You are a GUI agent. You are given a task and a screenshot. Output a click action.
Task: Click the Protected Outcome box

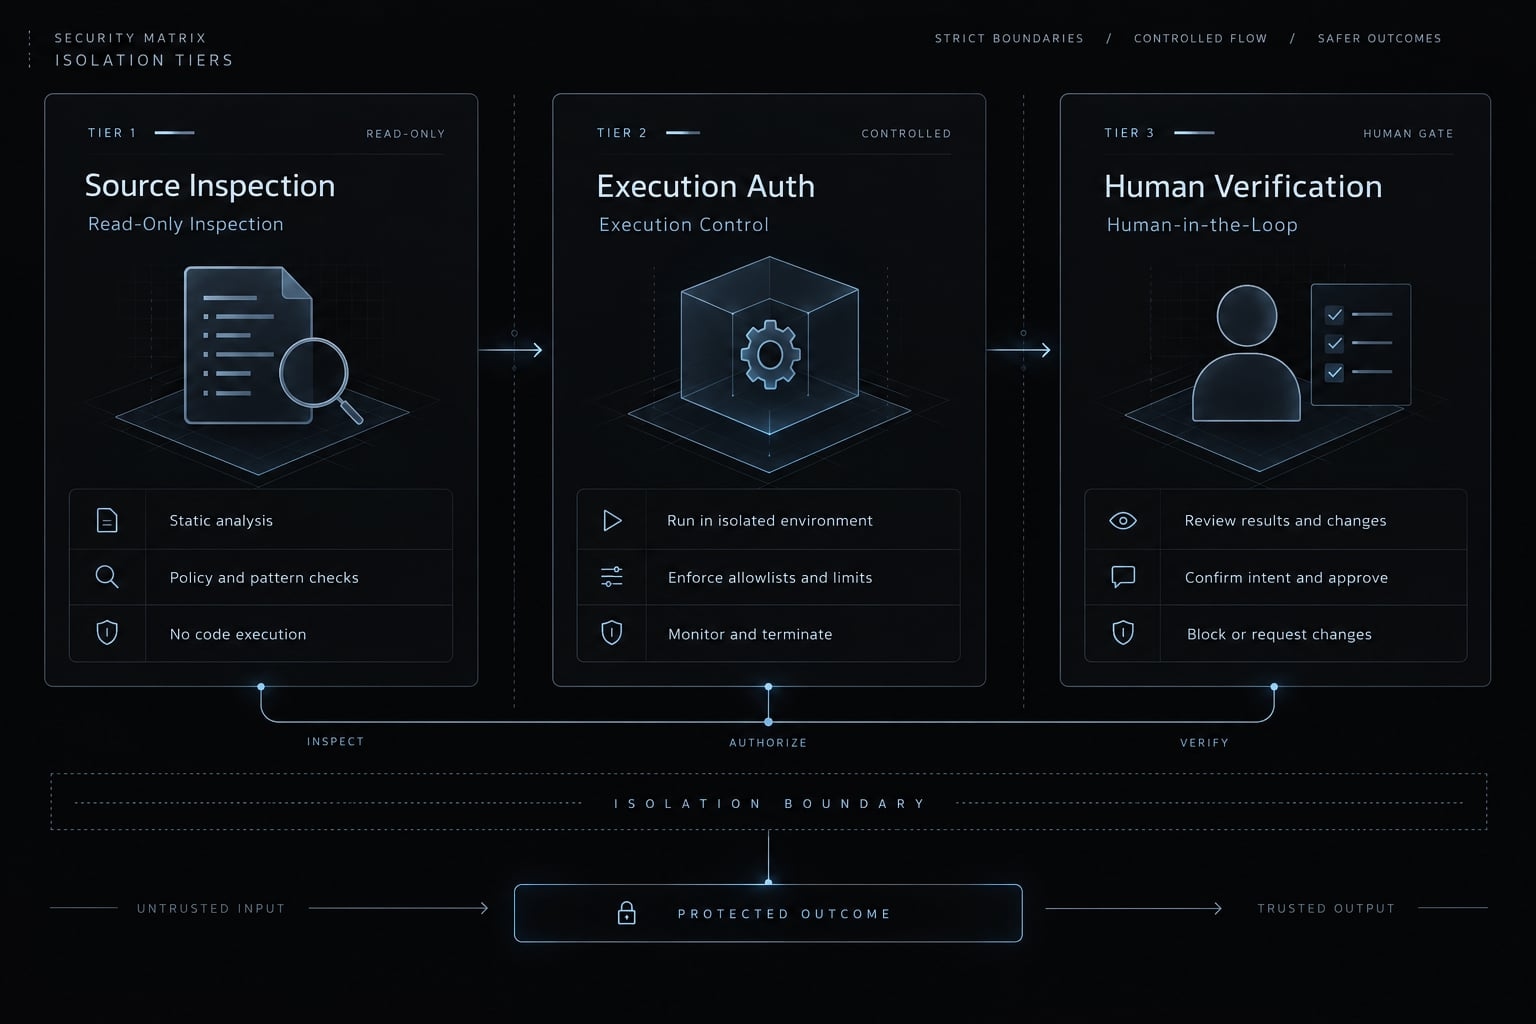tap(768, 913)
